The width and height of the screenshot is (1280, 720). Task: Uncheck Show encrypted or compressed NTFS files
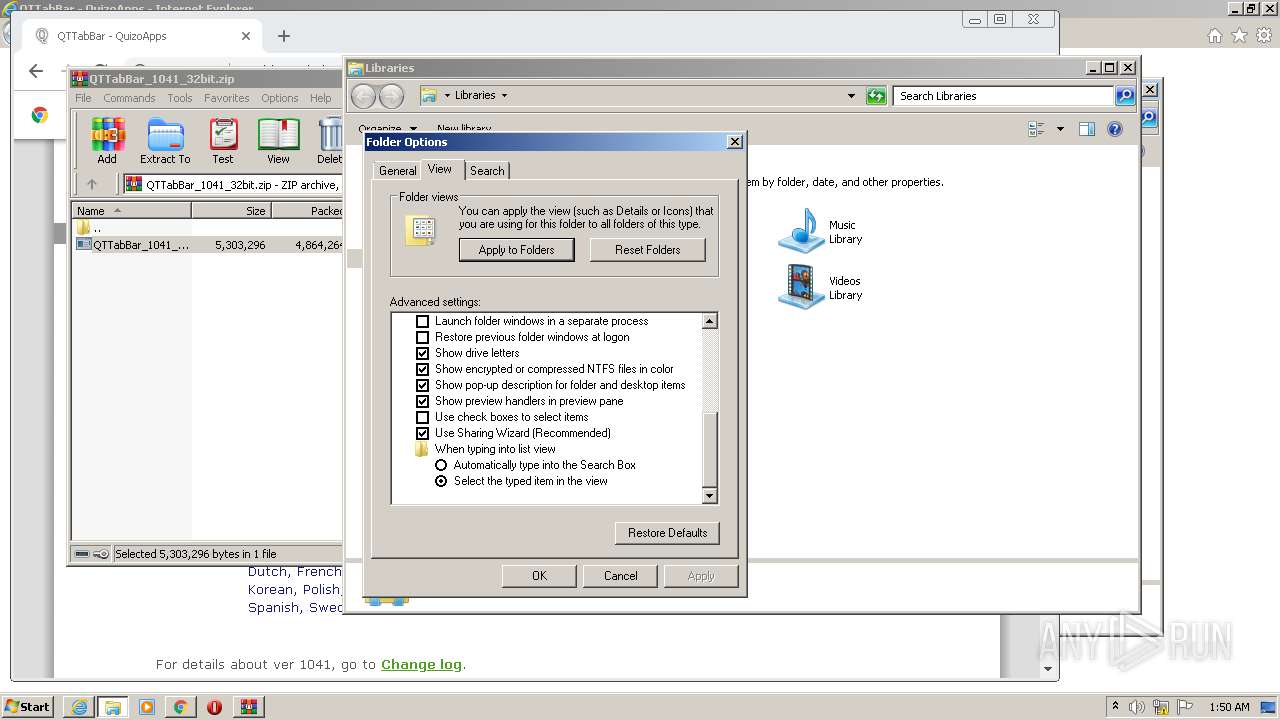(422, 369)
